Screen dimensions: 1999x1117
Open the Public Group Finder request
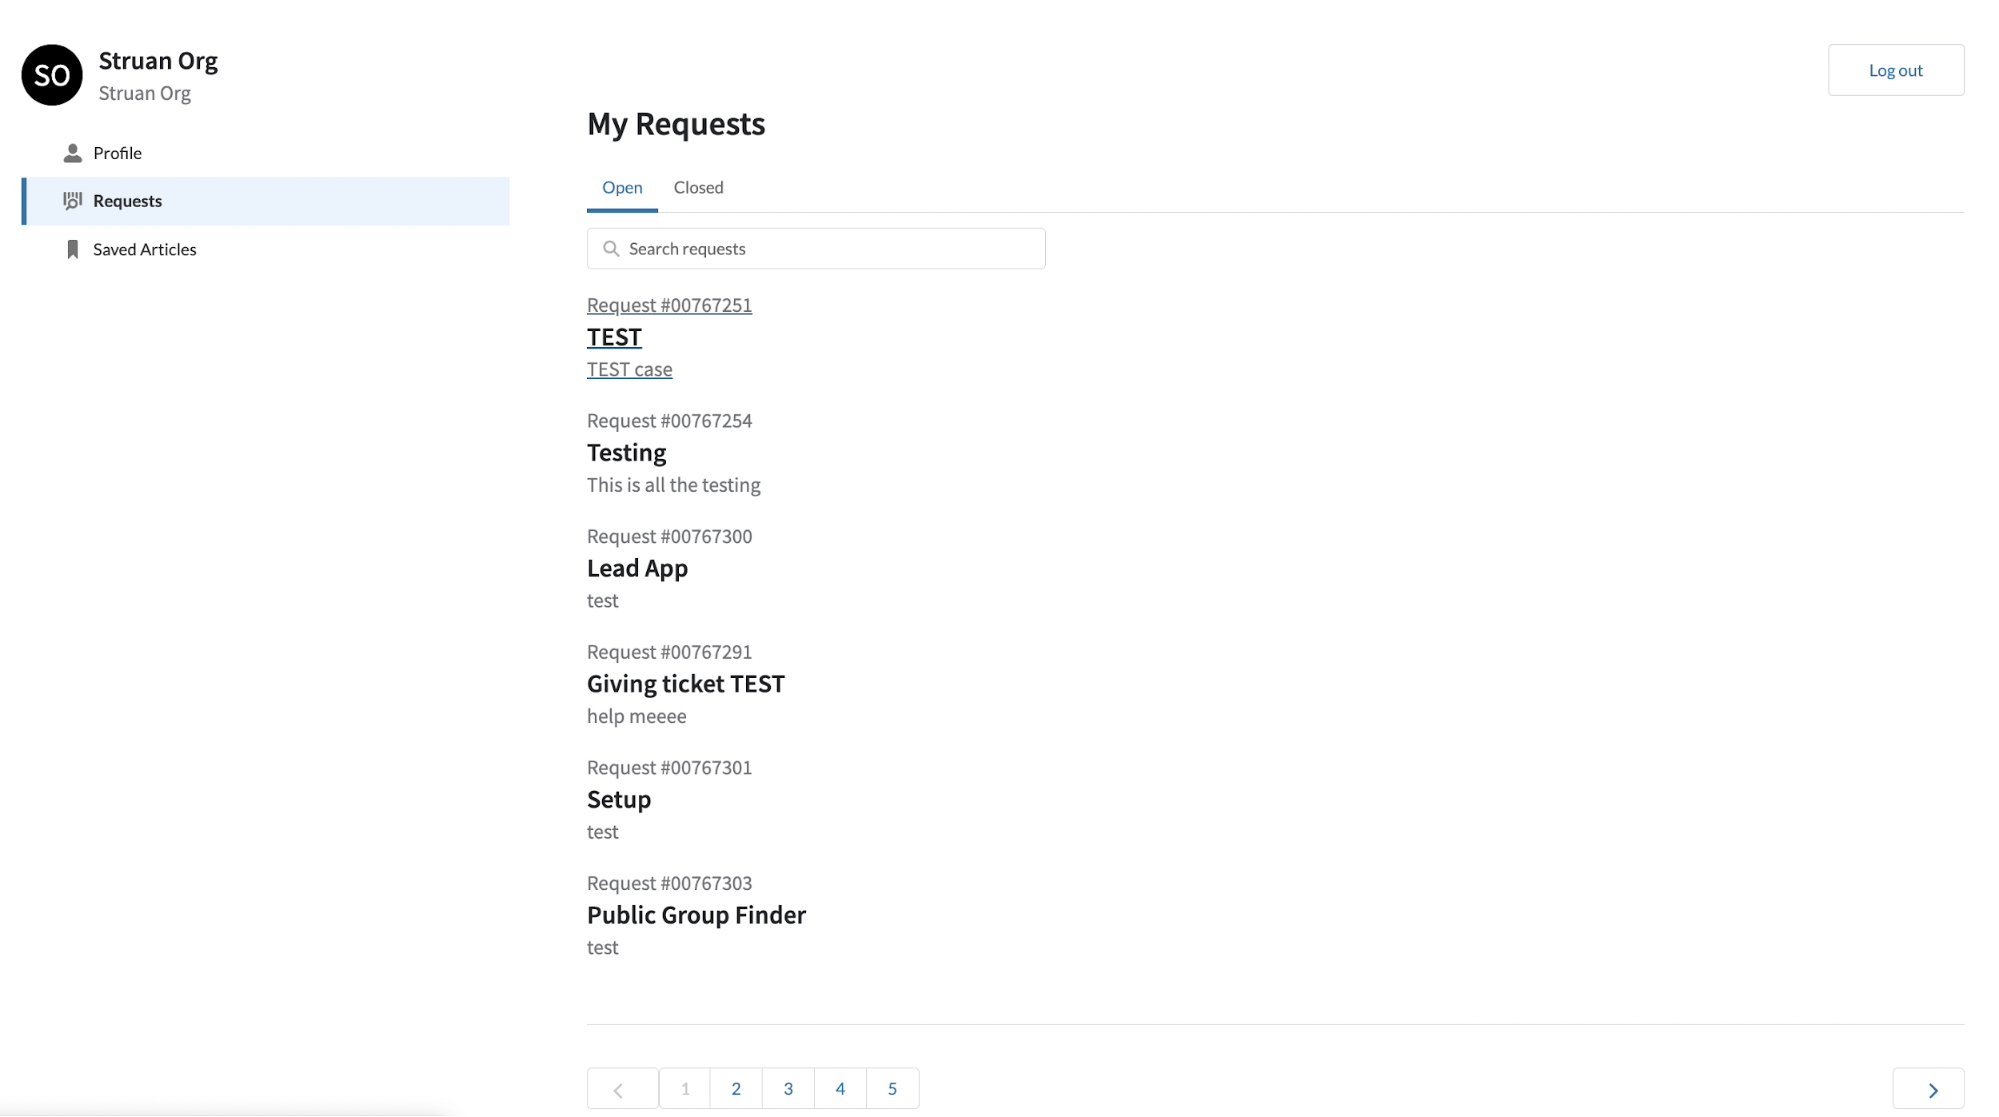[x=696, y=914]
